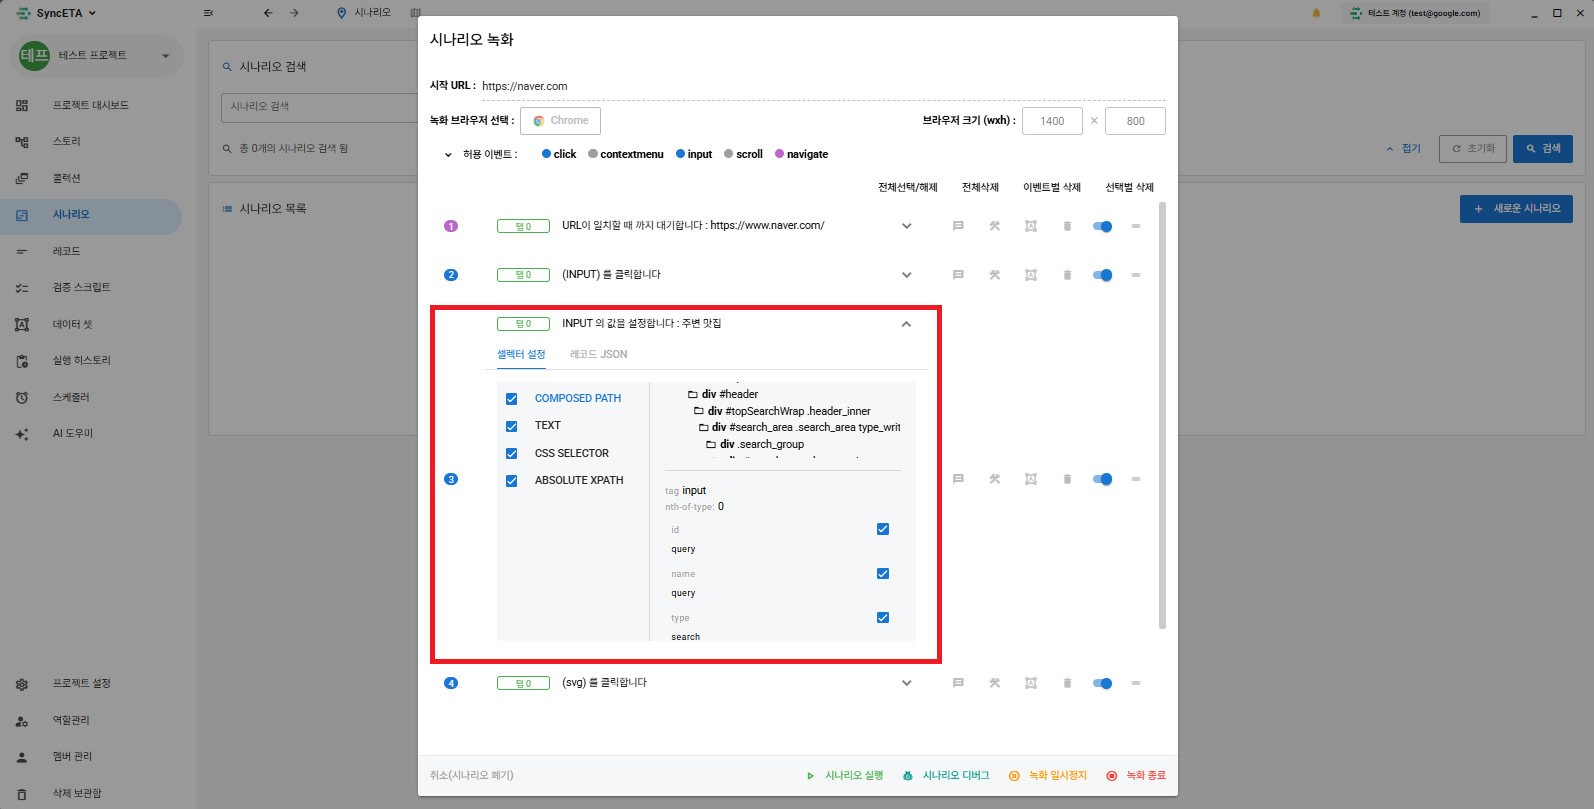Uncheck the COMPOSED PATH checkbox
Viewport: 1594px width, 809px height.
[x=512, y=399]
